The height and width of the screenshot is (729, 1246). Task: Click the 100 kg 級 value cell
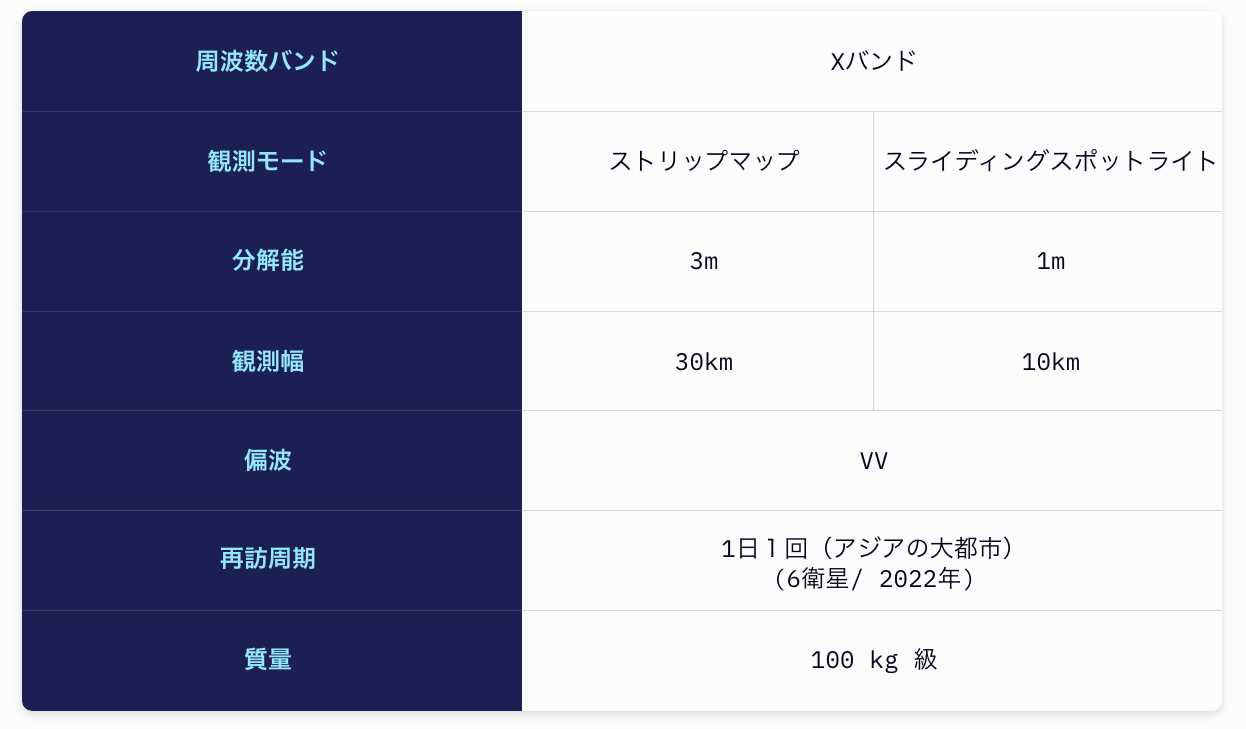[872, 660]
